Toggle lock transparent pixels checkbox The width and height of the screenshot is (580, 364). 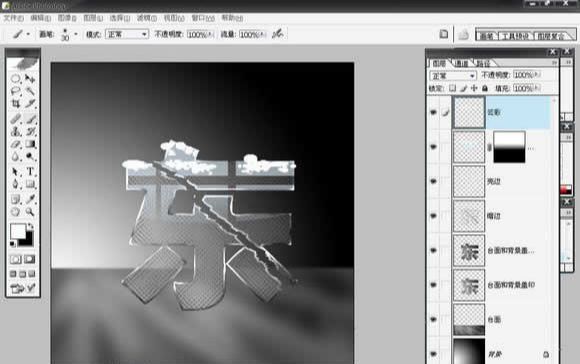click(452, 88)
